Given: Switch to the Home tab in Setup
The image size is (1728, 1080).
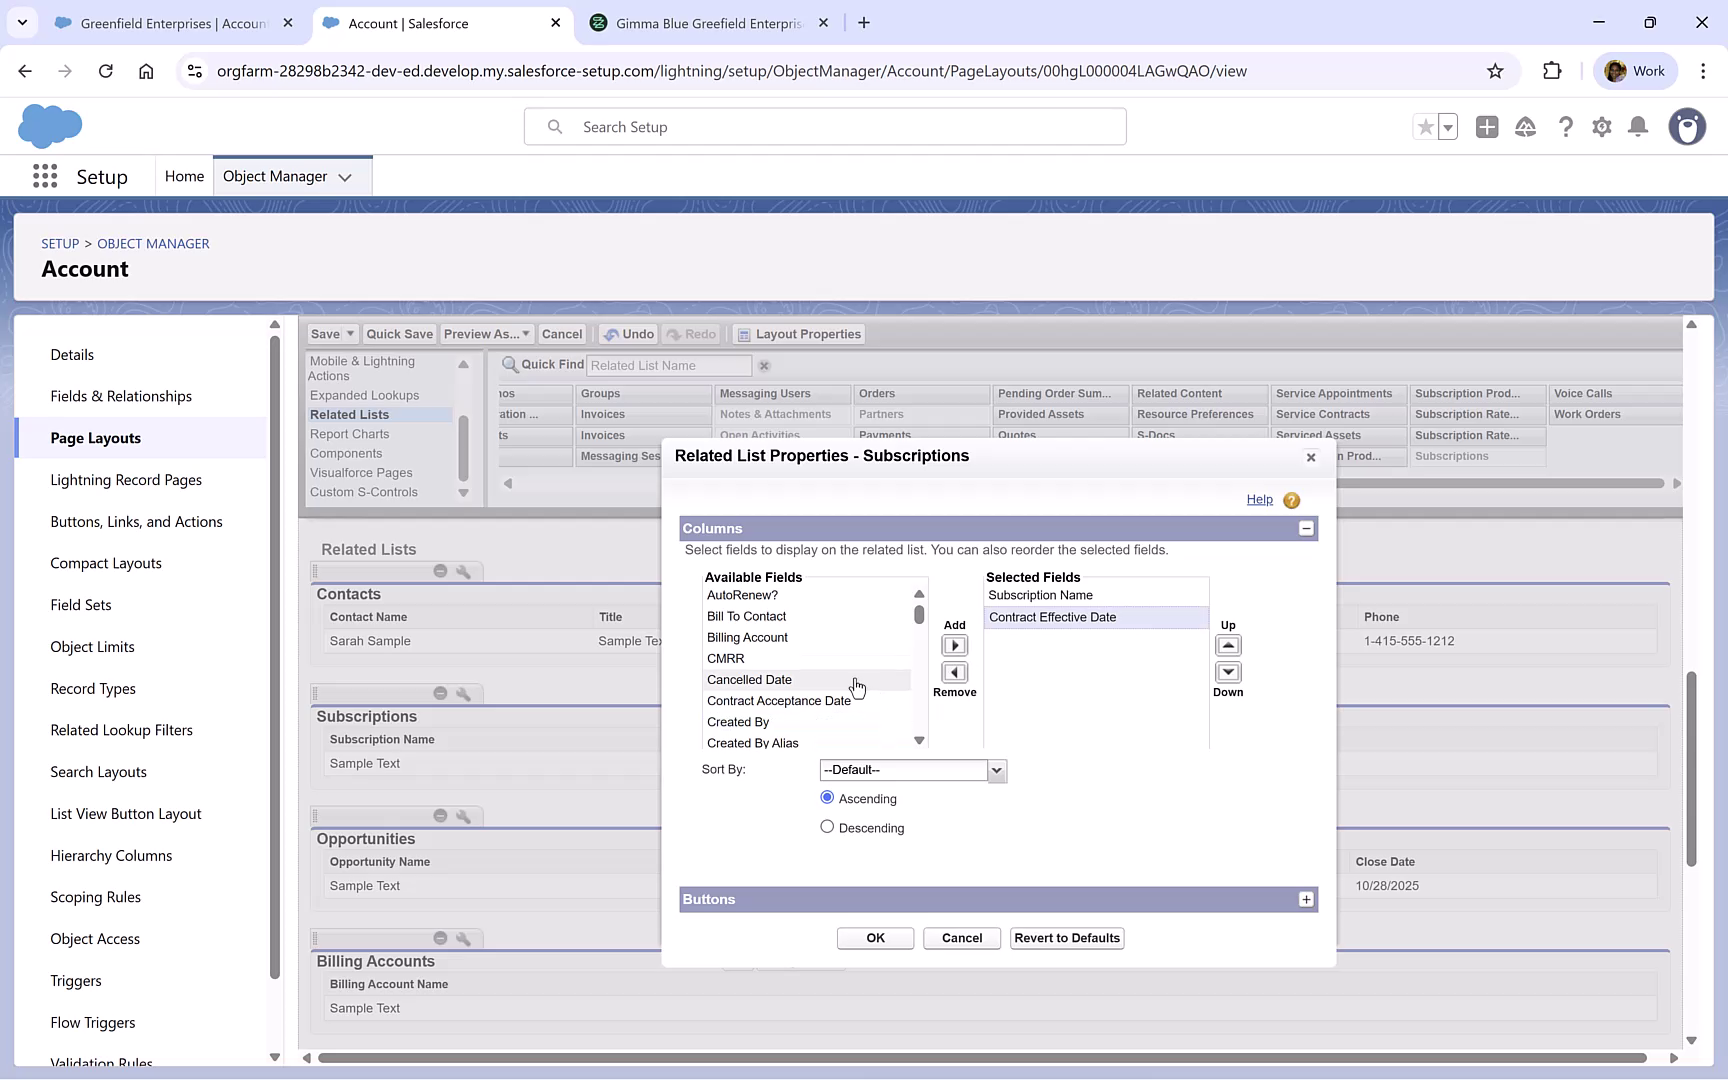Looking at the screenshot, I should pos(184,175).
